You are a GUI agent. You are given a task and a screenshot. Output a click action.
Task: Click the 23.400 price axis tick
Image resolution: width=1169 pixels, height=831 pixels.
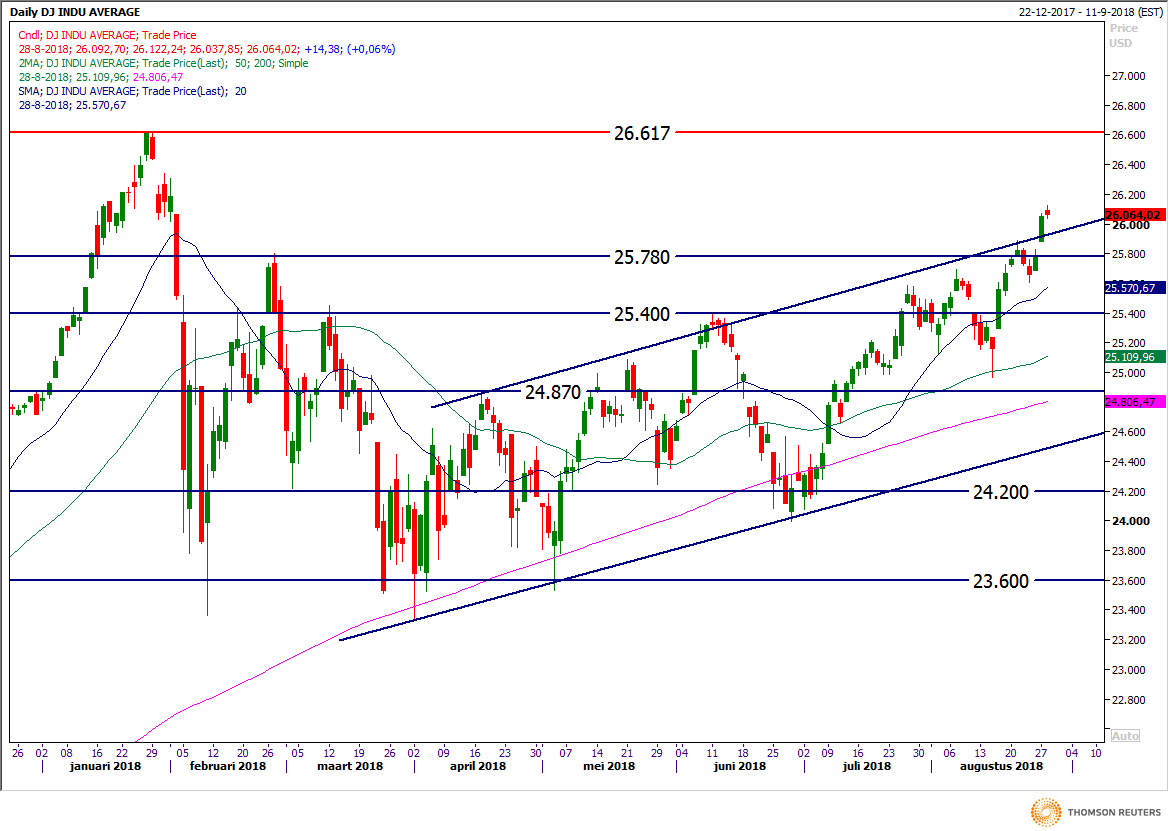coord(1128,610)
